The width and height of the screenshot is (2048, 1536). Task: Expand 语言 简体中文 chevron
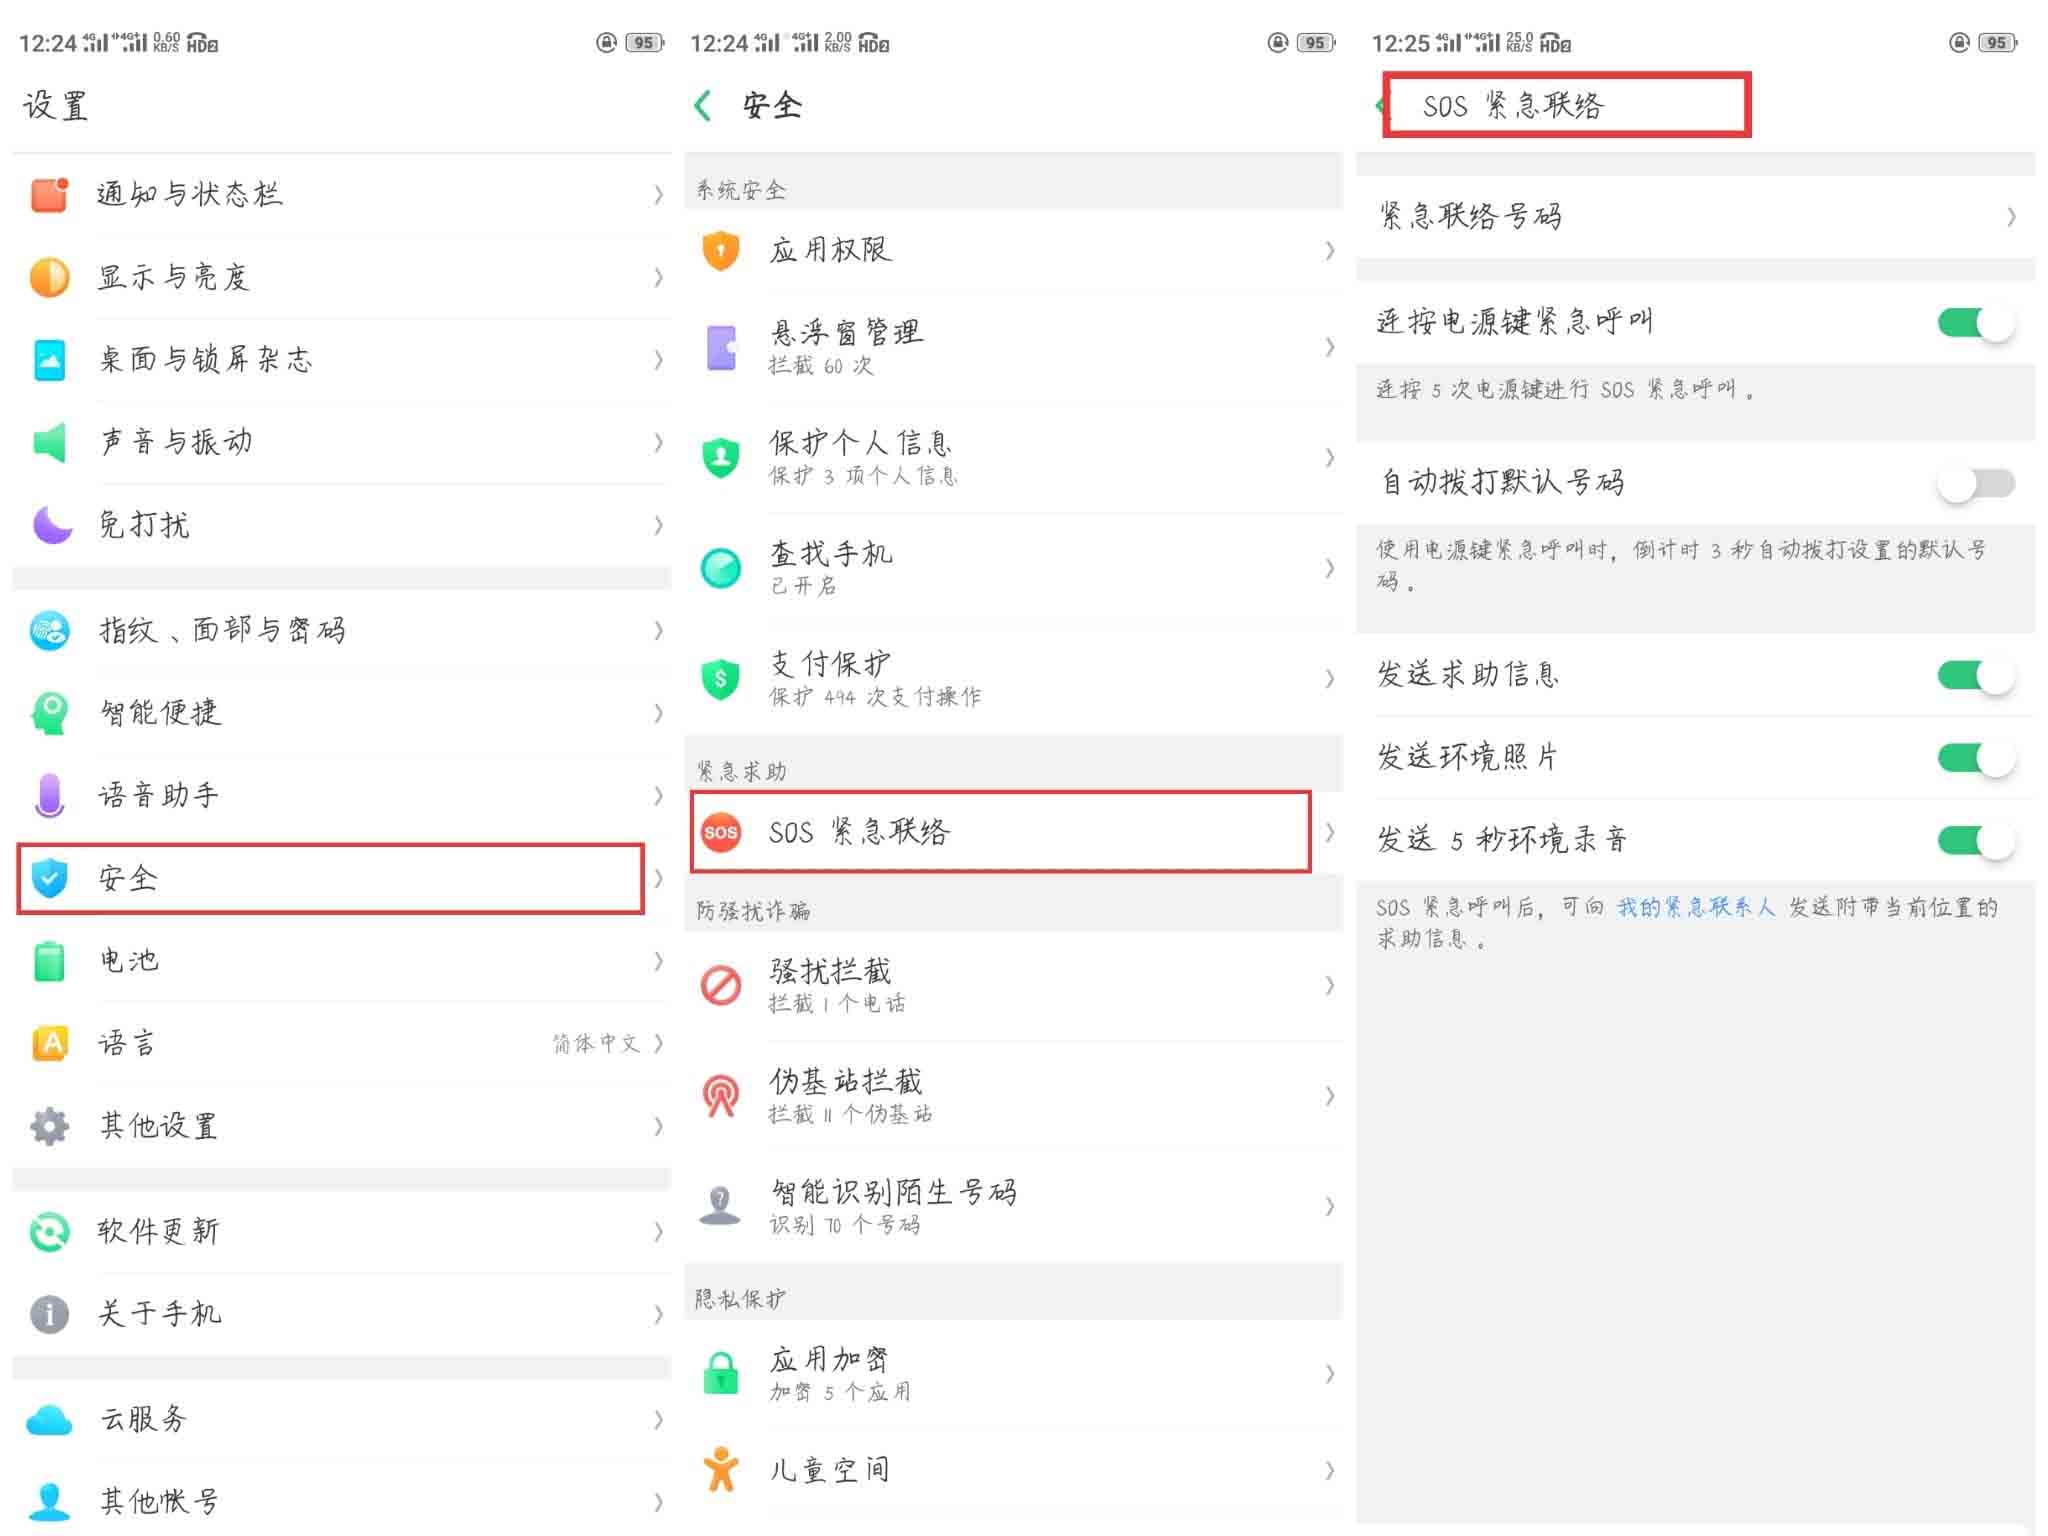[x=658, y=1044]
